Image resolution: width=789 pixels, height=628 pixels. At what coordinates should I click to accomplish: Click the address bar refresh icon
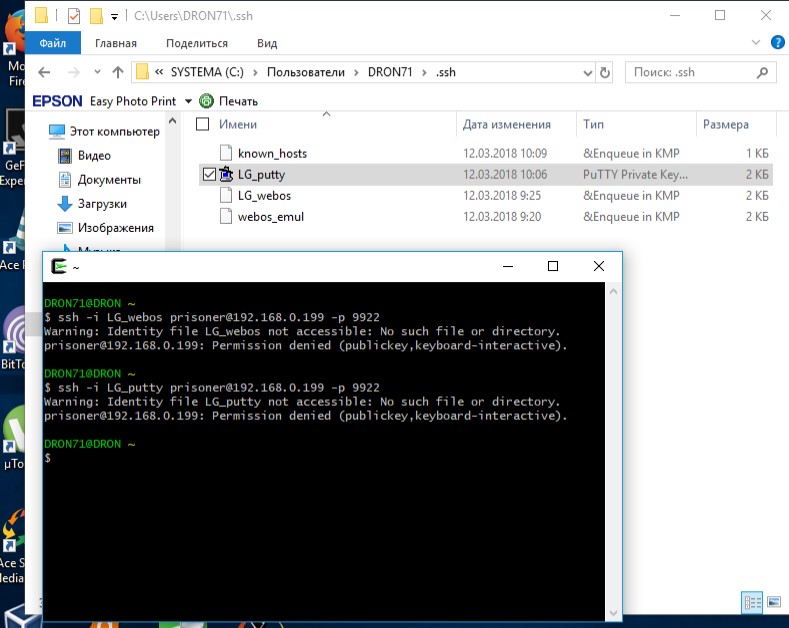pos(604,72)
